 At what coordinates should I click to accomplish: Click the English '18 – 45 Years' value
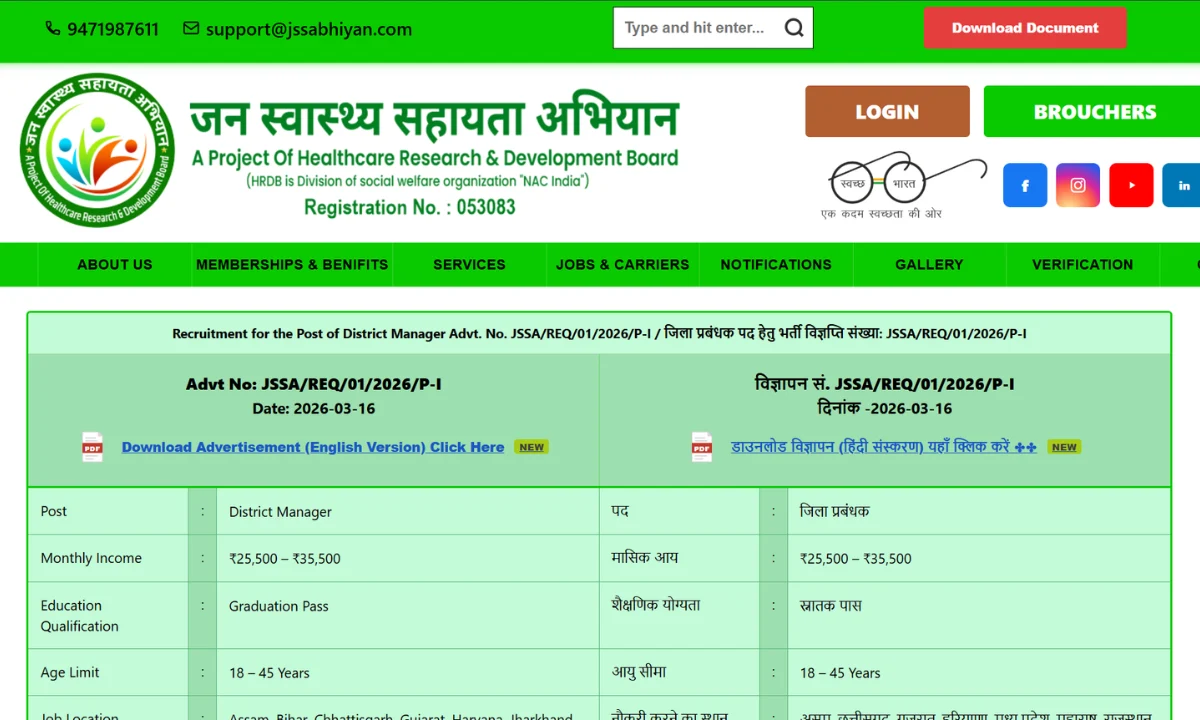point(269,673)
